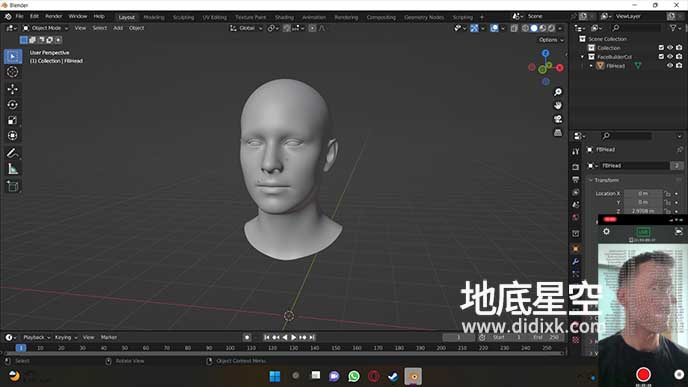Viewport: 688px width, 387px height.
Task: Switch perspective/orthographic grid icon
Action: point(558,133)
